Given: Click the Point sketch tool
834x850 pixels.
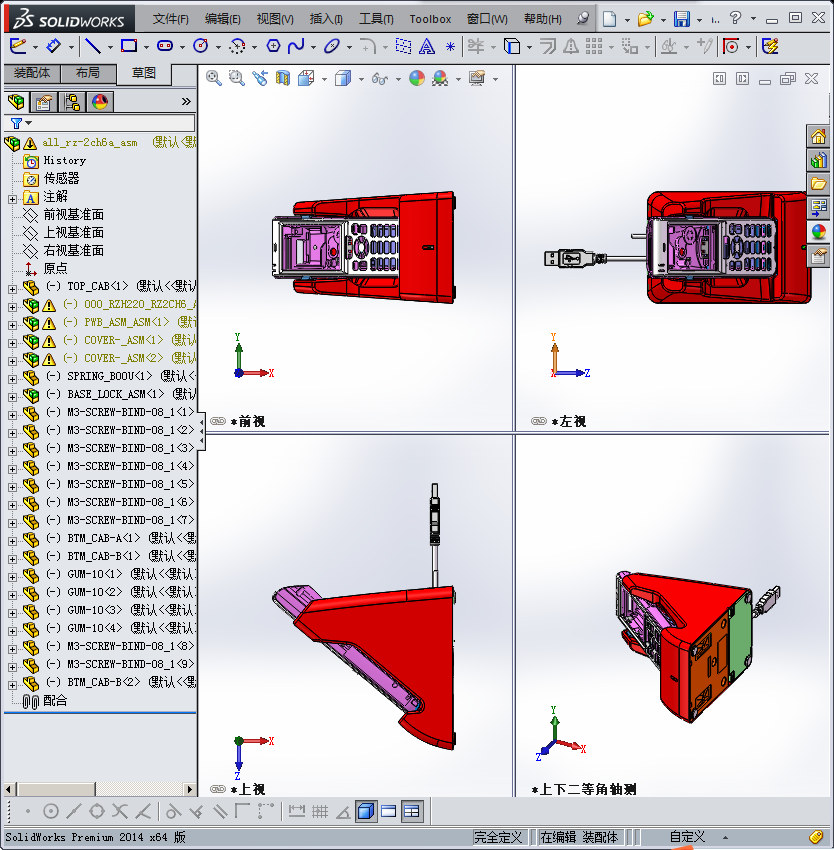Looking at the screenshot, I should 450,47.
